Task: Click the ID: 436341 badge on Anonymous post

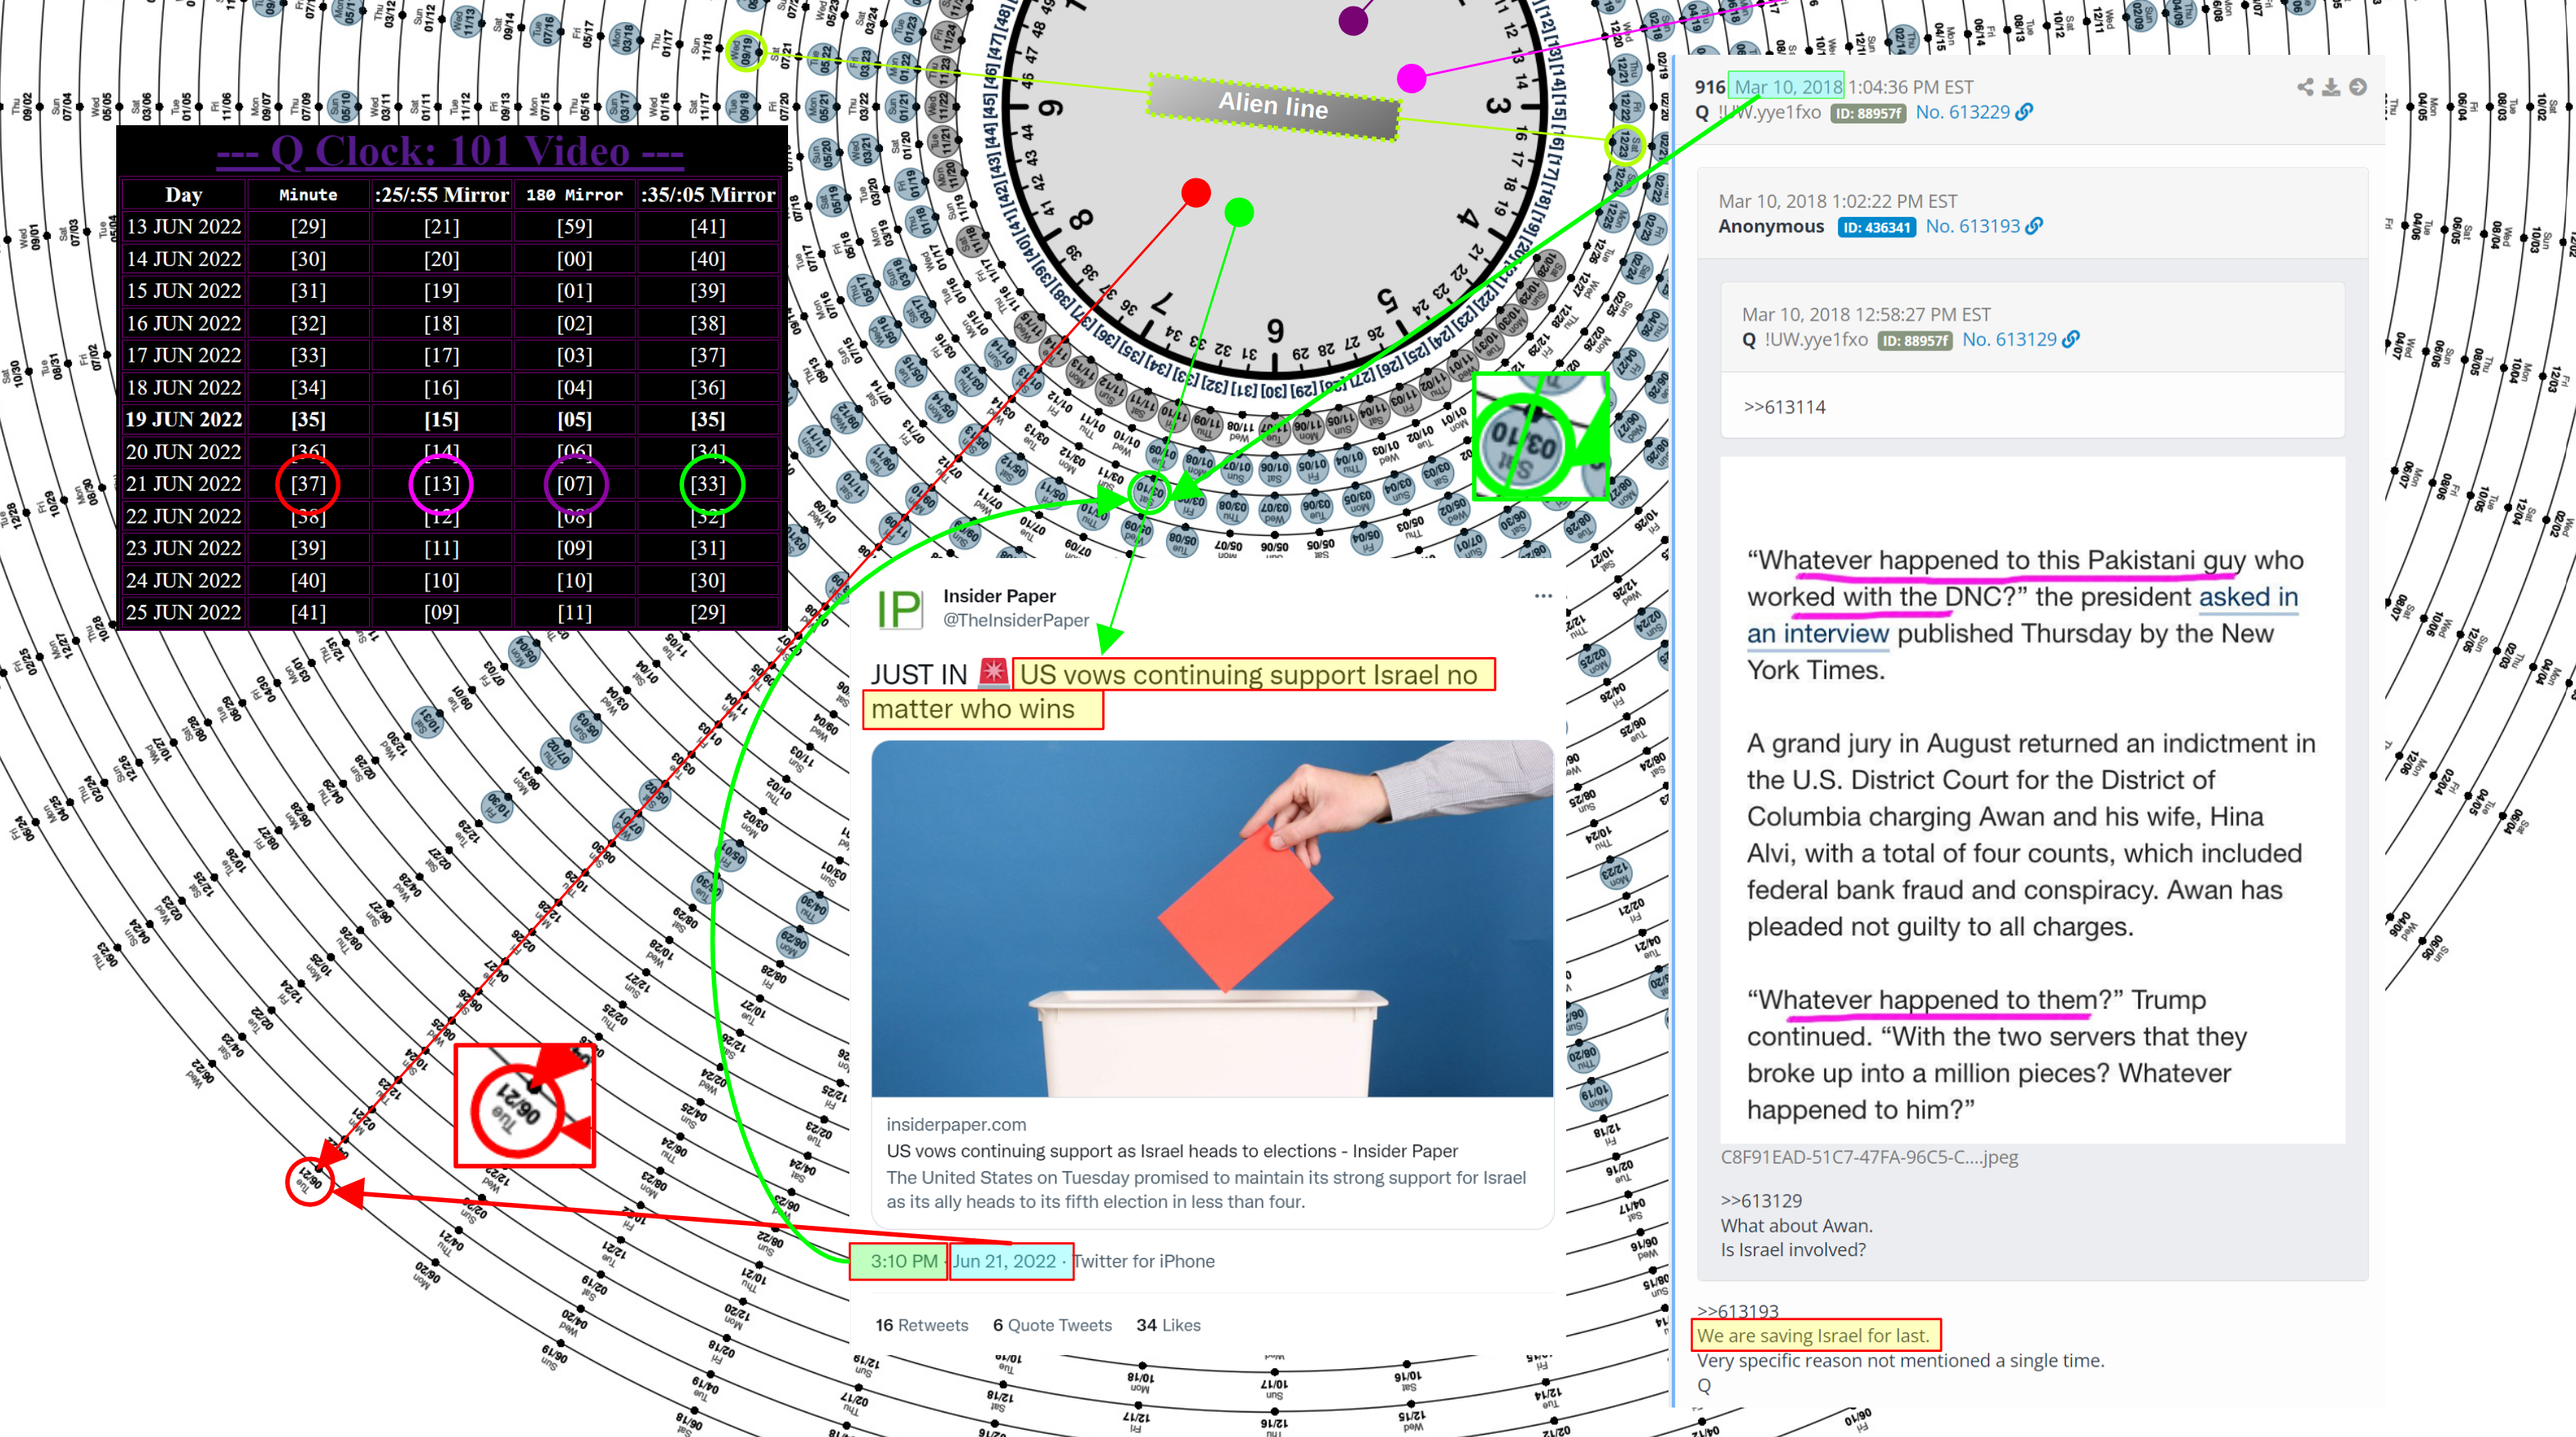Action: click(x=1877, y=227)
